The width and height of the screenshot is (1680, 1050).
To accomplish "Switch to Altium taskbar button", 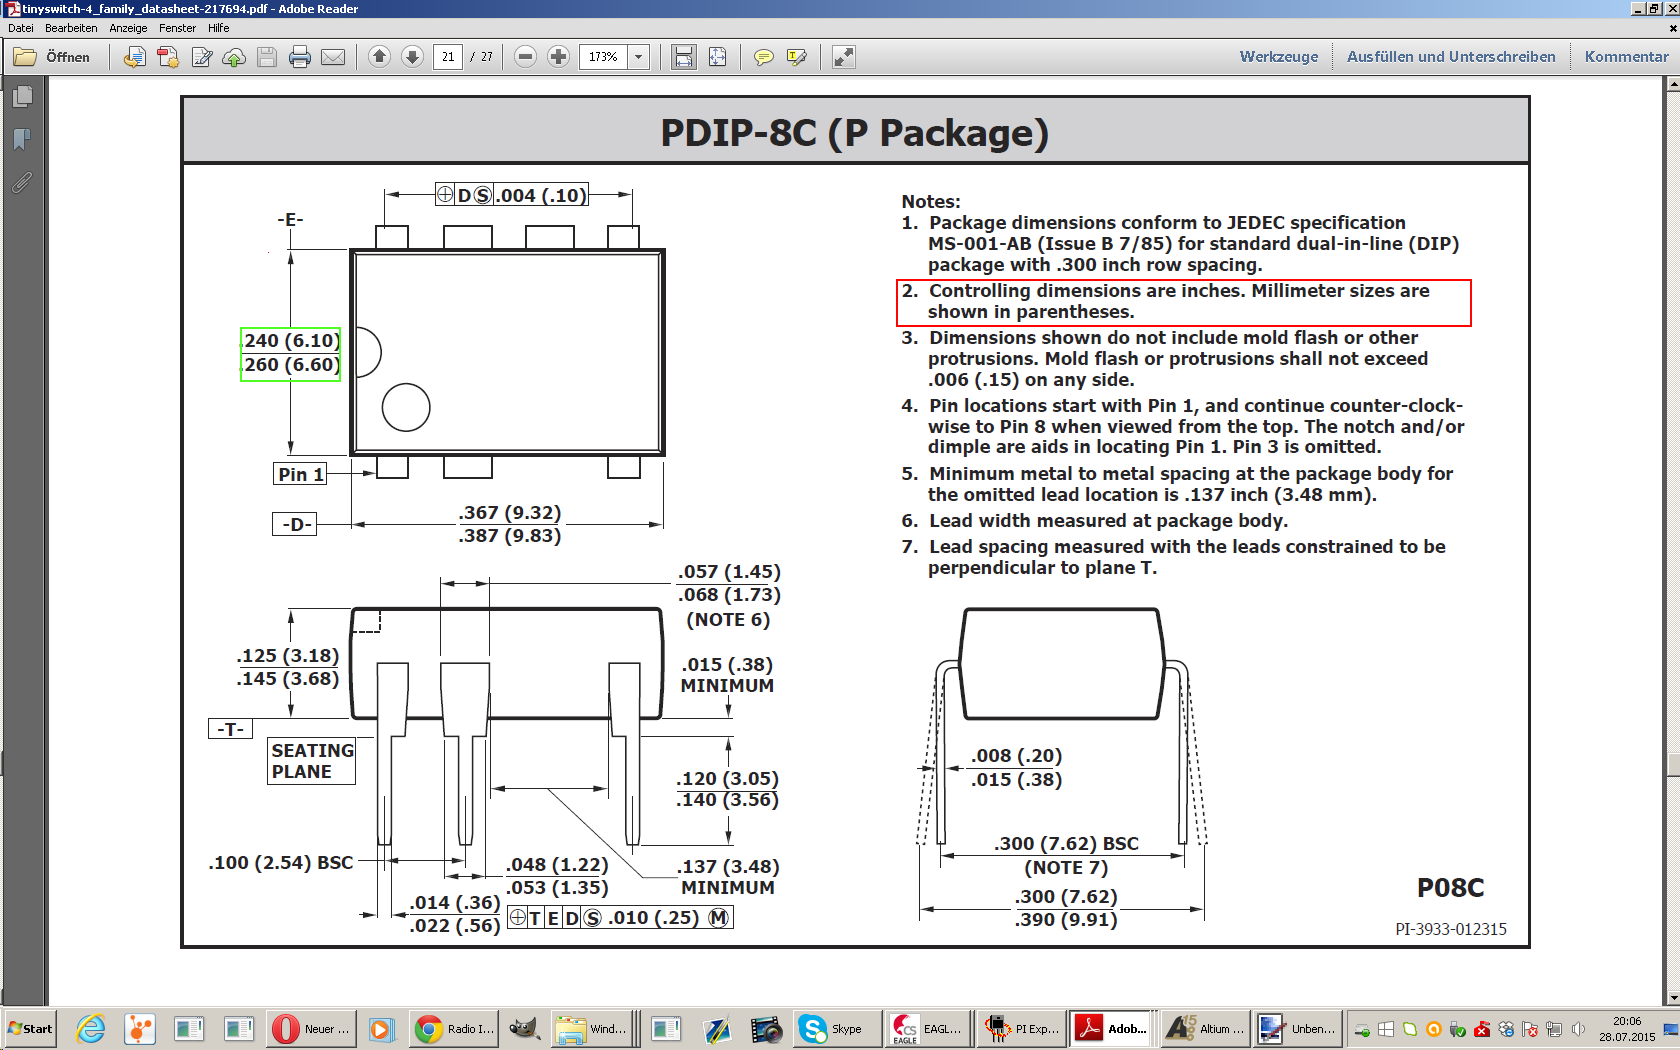I will [x=1206, y=1029].
